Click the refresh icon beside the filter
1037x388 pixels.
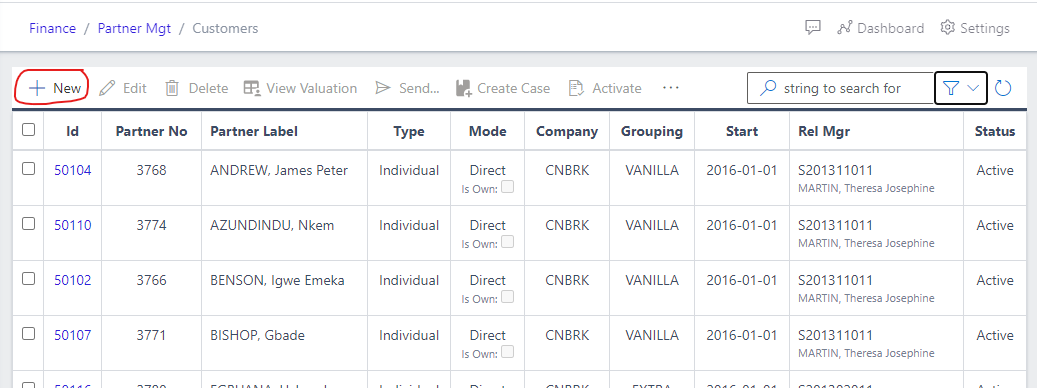[1003, 88]
